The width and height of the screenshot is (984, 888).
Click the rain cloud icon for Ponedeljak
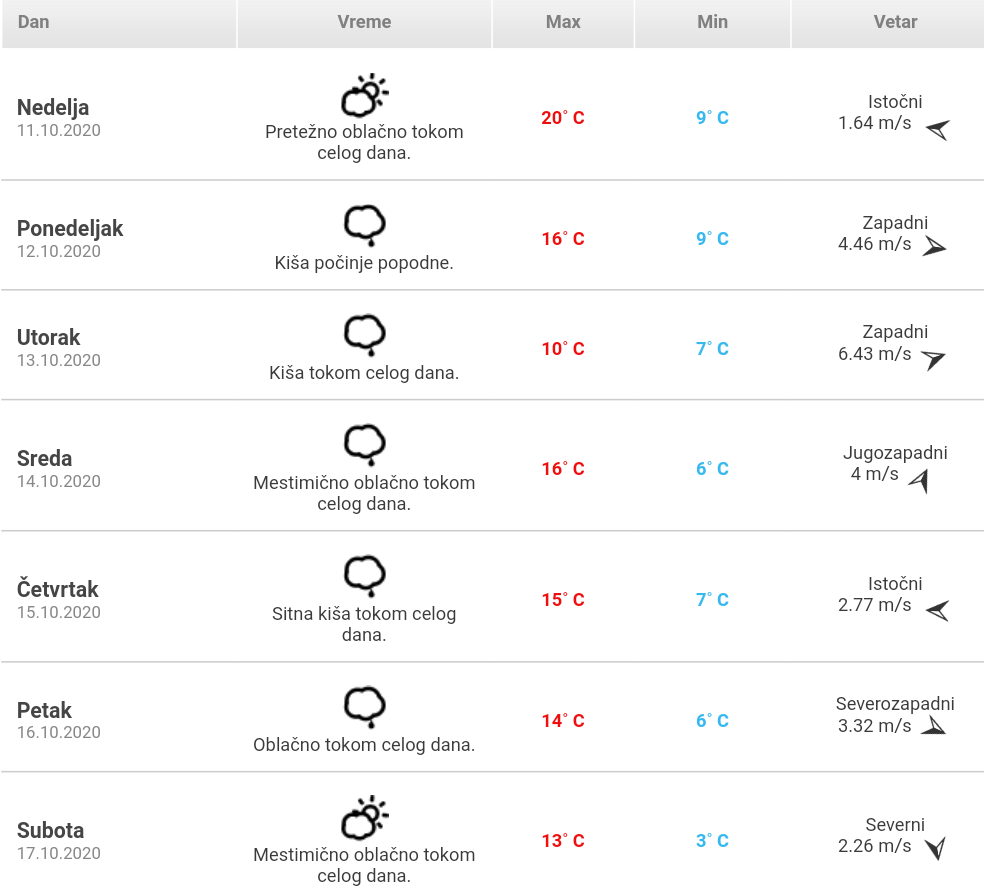coord(365,225)
